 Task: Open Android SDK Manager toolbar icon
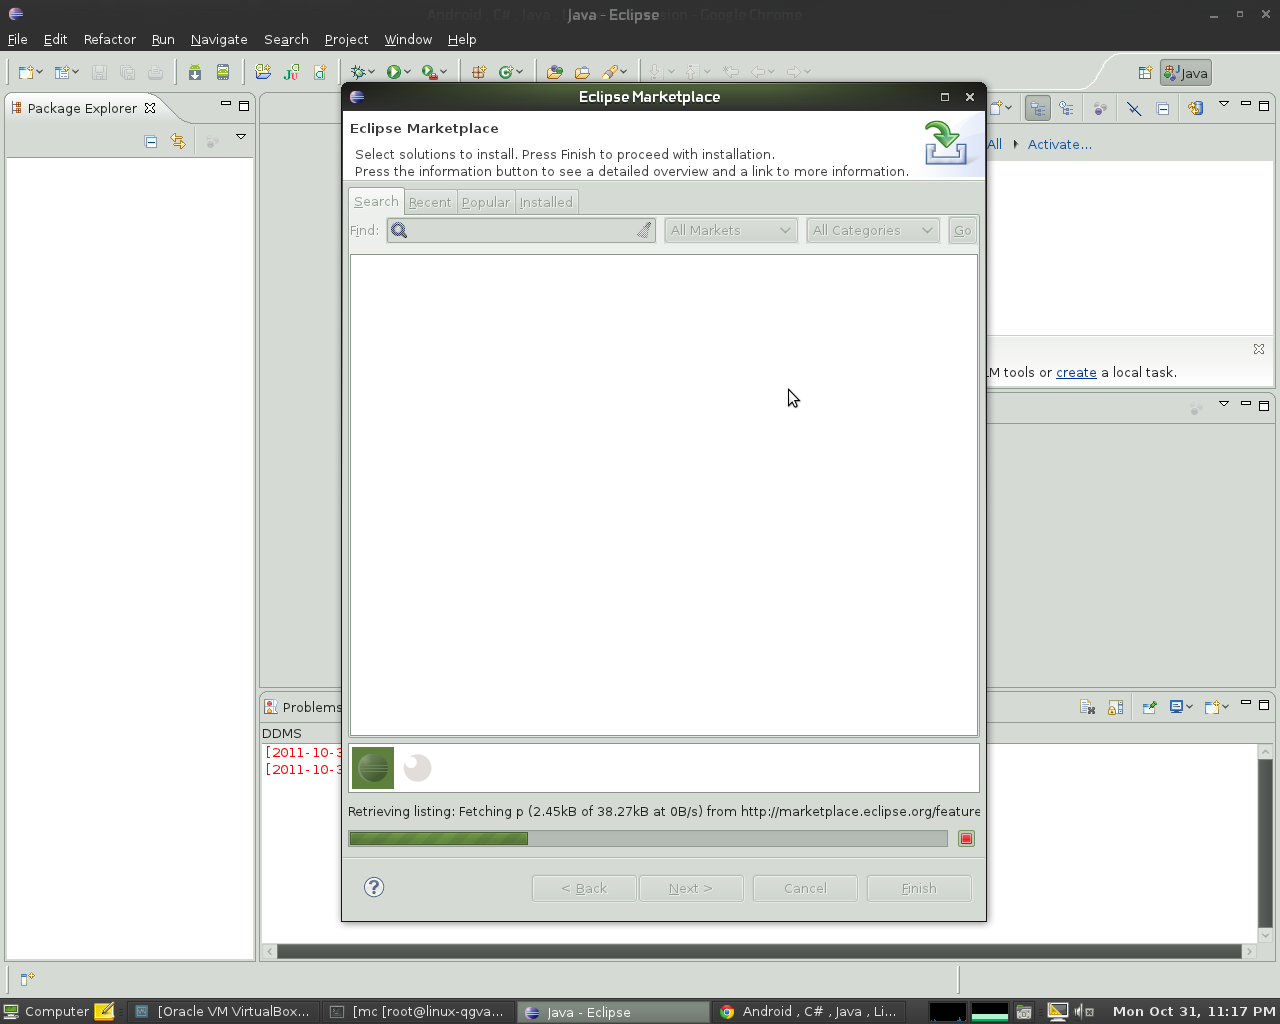(x=195, y=72)
